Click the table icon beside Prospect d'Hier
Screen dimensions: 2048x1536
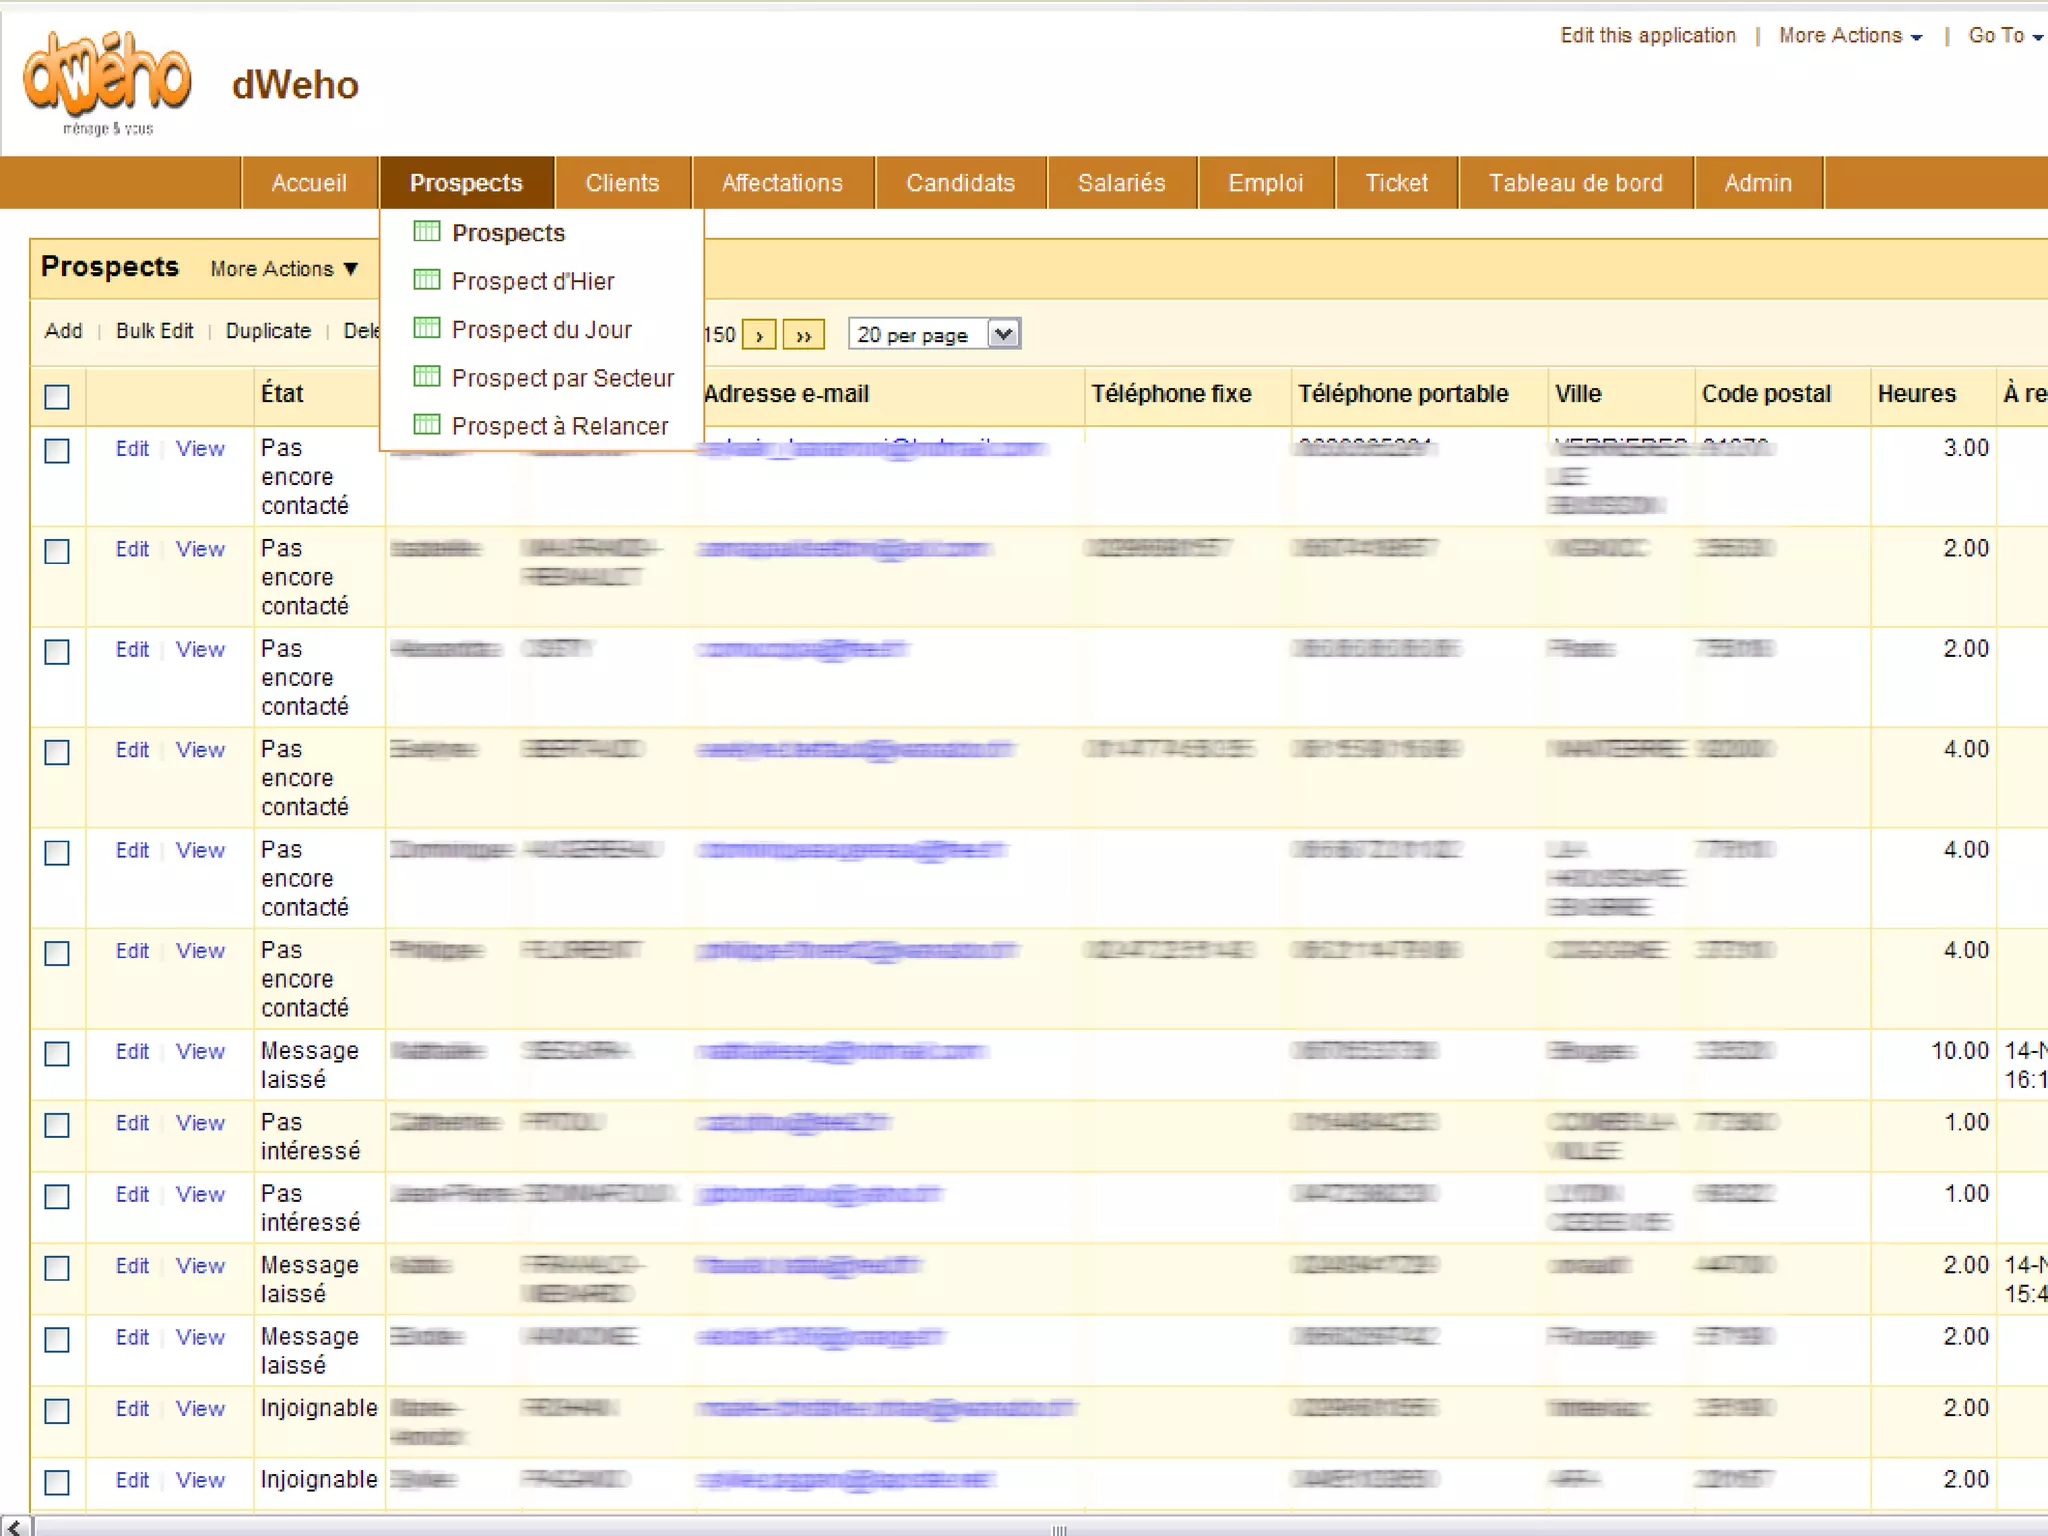(x=427, y=280)
